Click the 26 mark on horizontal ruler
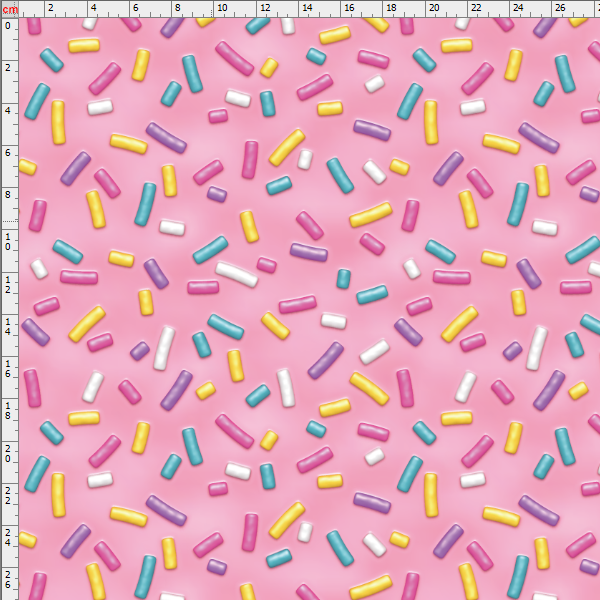The height and width of the screenshot is (600, 600). click(x=560, y=7)
